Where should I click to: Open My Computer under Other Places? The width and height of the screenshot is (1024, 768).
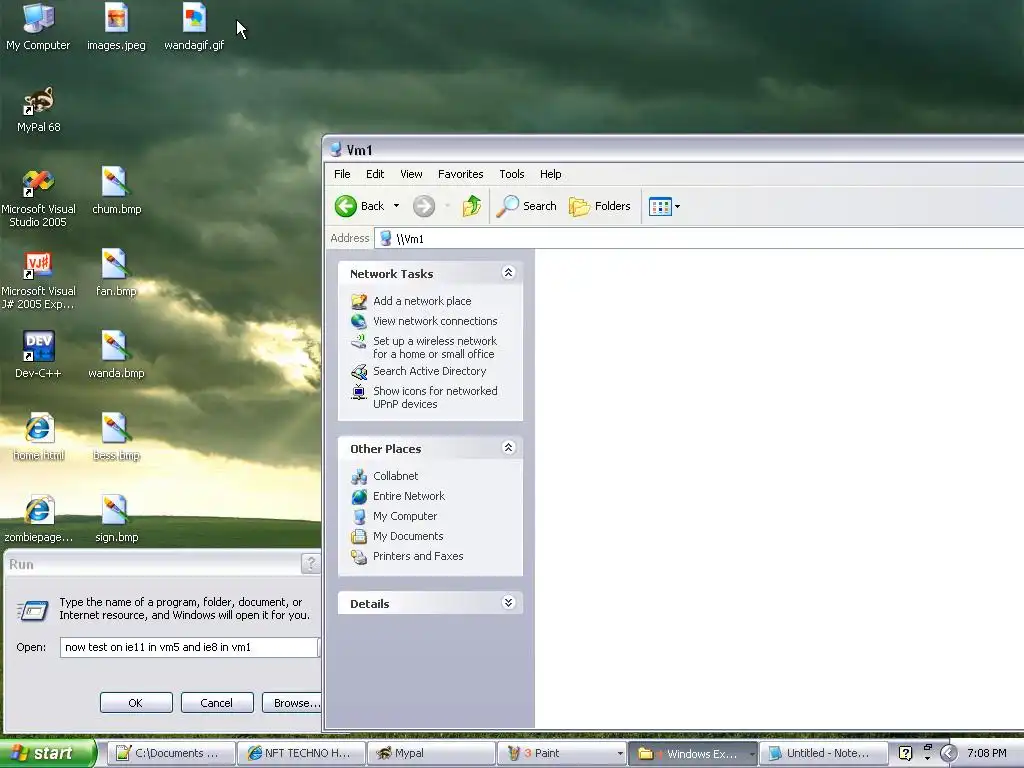(405, 517)
